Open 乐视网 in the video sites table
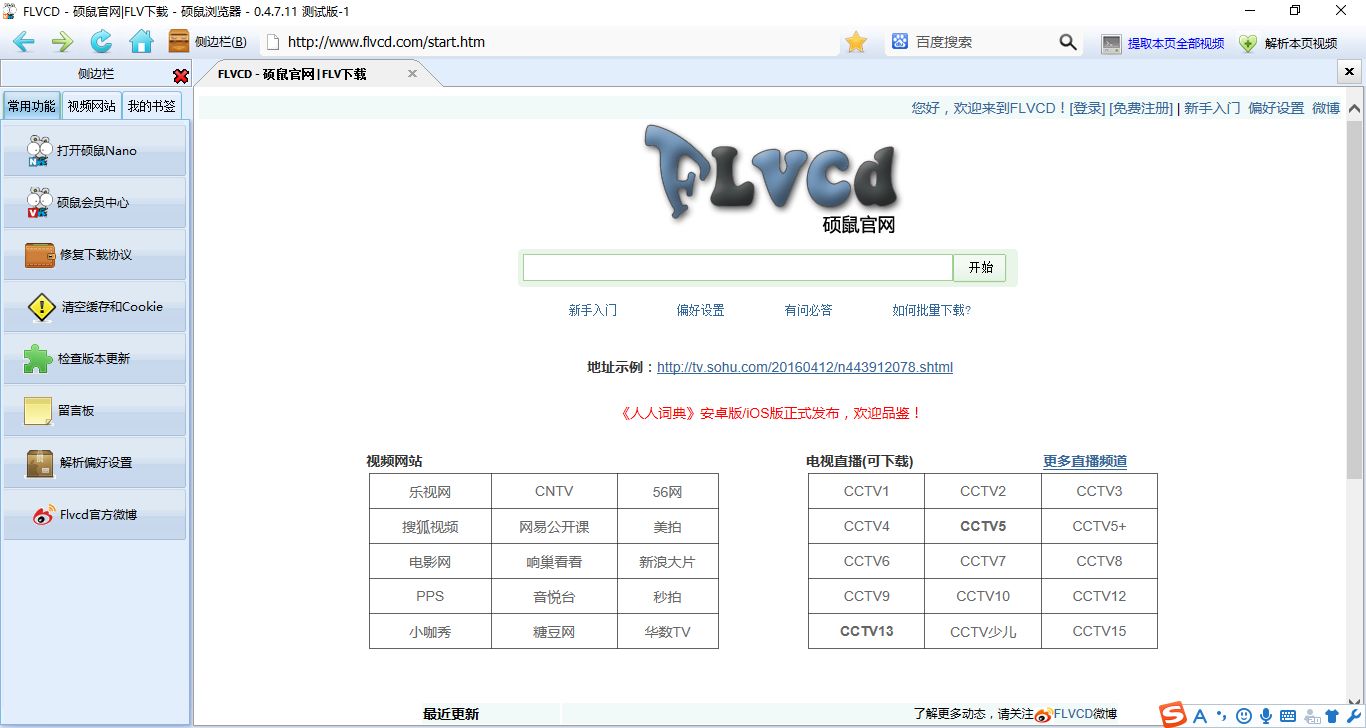Viewport: 1366px width, 728px height. click(x=430, y=491)
